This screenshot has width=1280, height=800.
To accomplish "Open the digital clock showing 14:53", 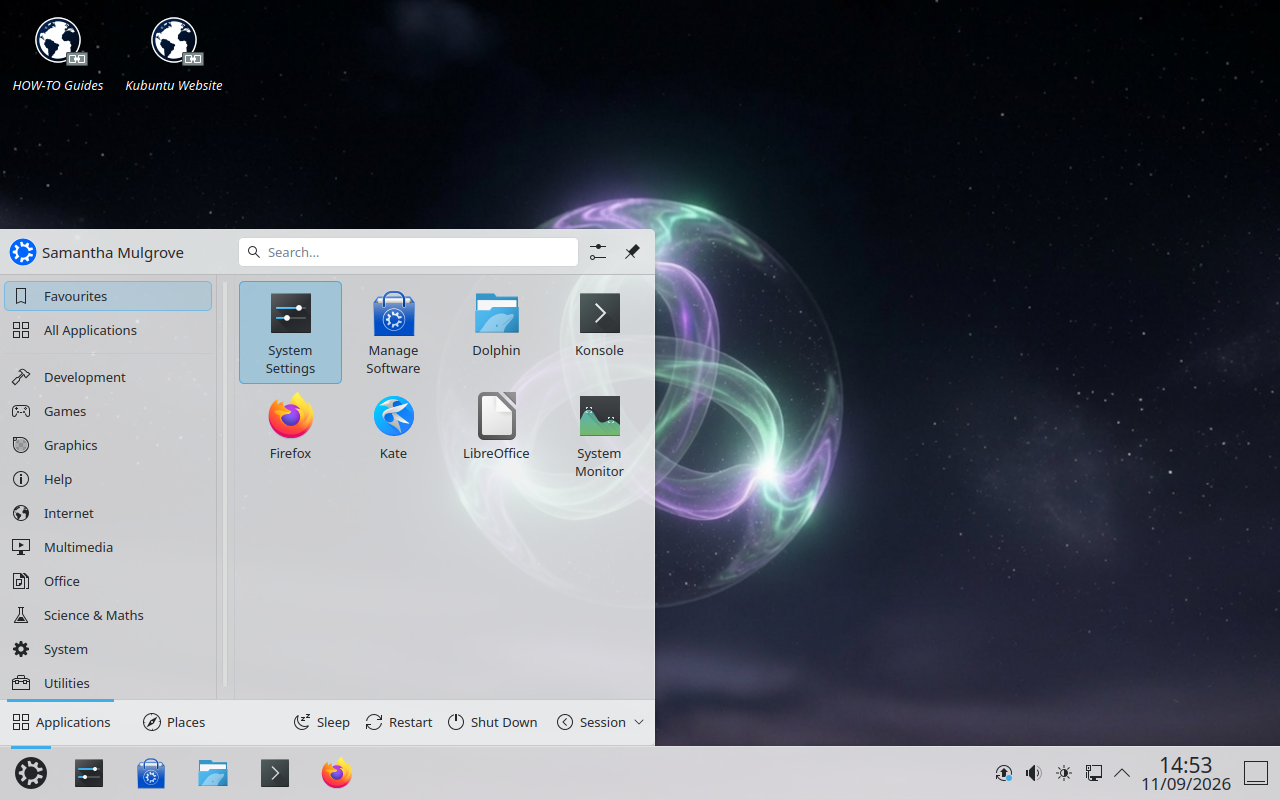I will tap(1186, 773).
